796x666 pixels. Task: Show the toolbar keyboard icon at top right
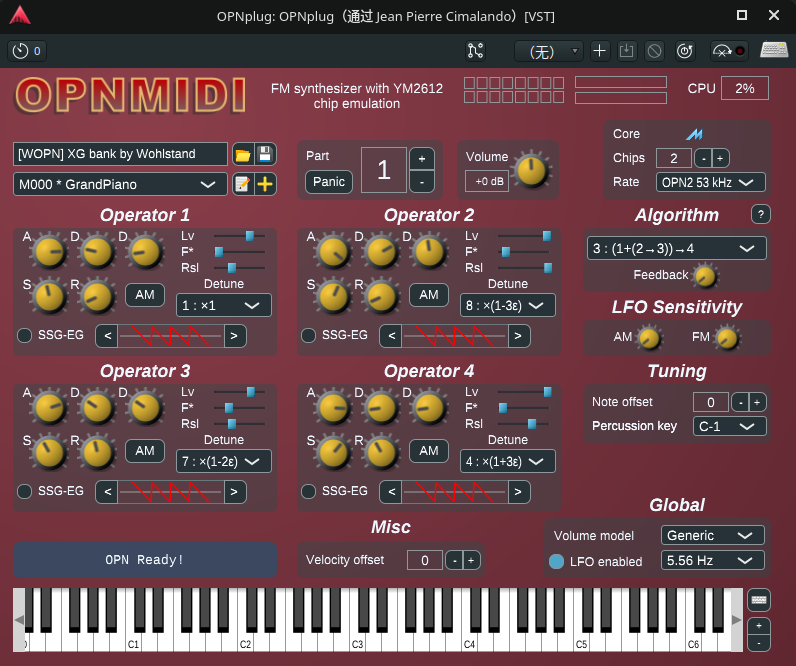pyautogui.click(x=774, y=50)
